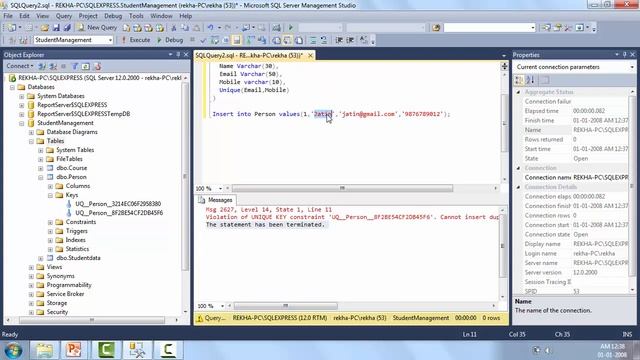This screenshot has height=360, width=640.
Task: Open the View menu
Action: [42, 16]
